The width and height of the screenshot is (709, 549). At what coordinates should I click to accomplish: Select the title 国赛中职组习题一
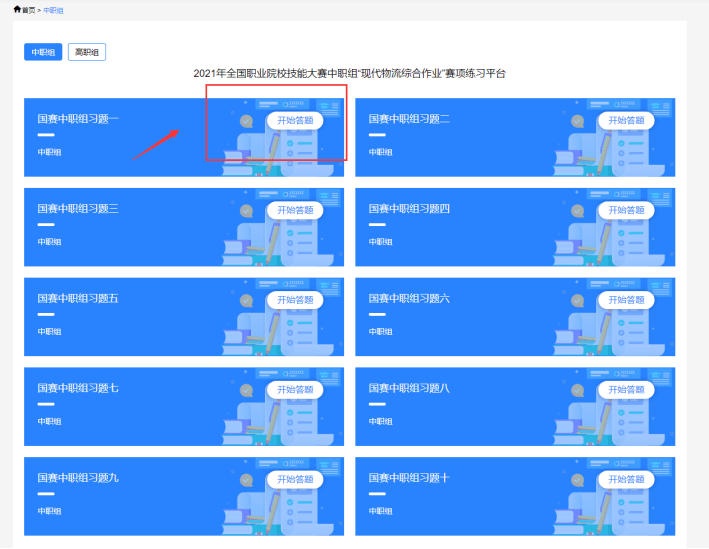[x=78, y=119]
